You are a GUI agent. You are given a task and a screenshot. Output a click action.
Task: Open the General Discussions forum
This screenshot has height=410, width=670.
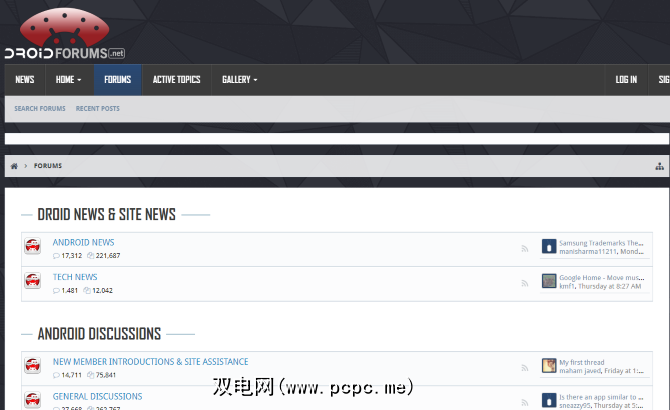point(97,396)
